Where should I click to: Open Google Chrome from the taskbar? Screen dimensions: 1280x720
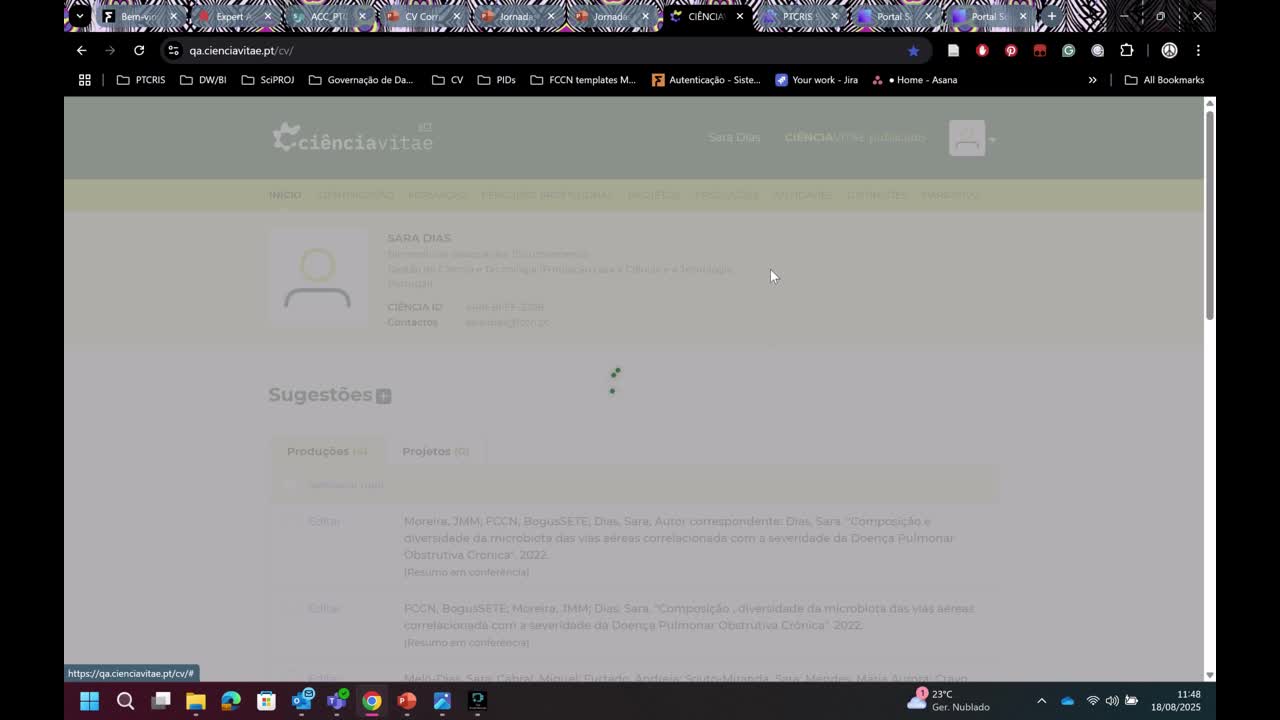372,701
